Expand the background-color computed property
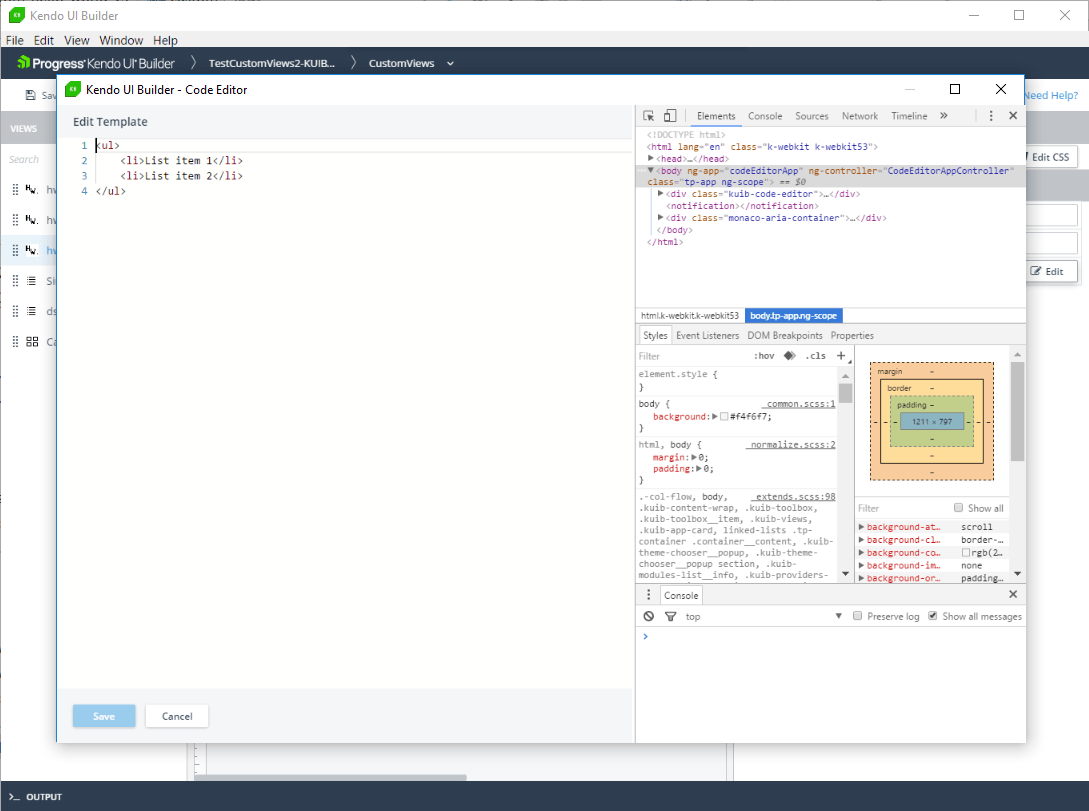The image size is (1089, 811). 862,551
